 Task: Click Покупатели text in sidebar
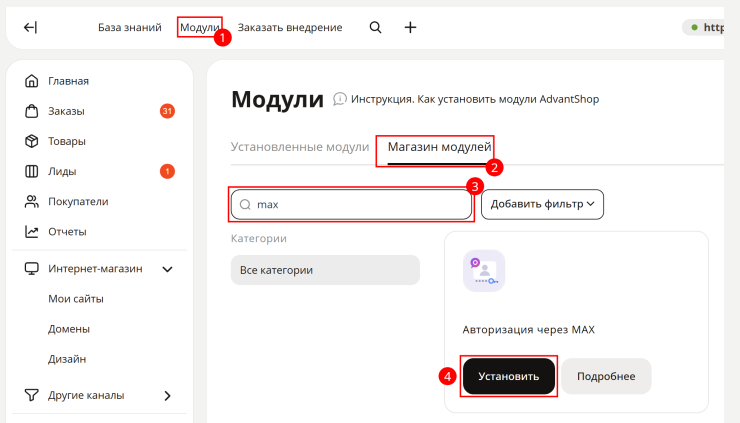[x=78, y=202]
